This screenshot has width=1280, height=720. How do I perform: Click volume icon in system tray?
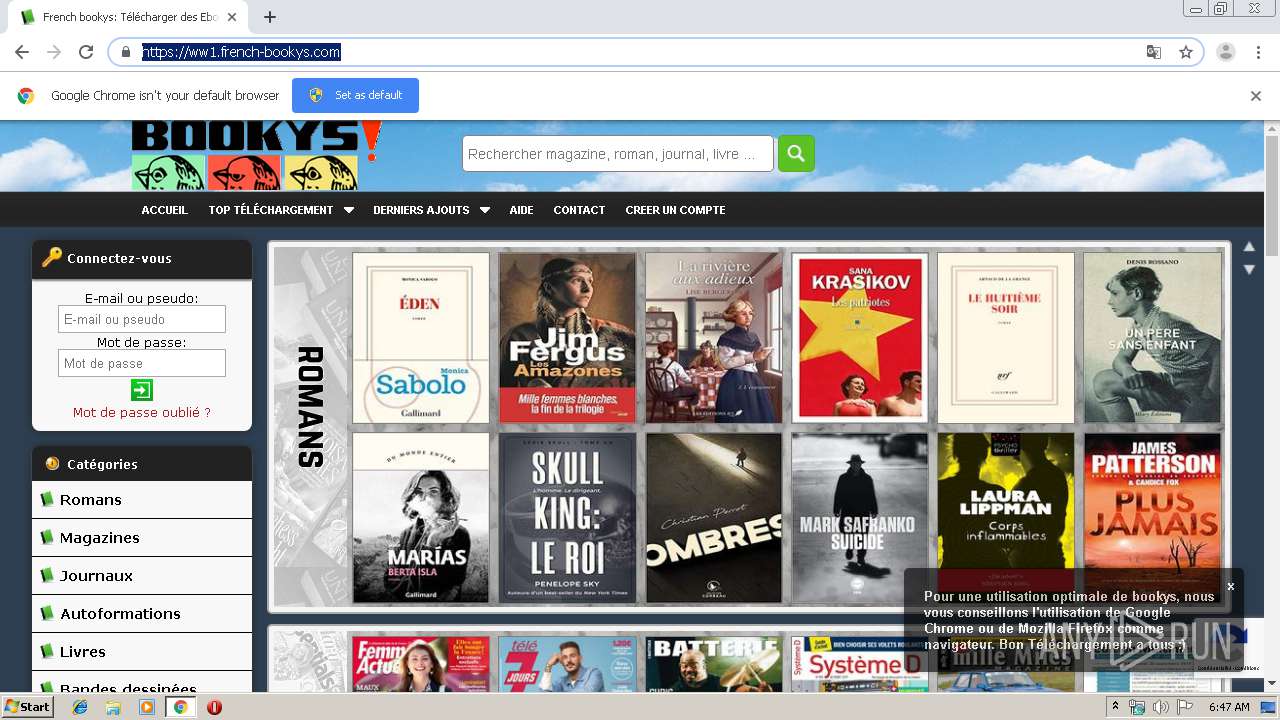[1160, 707]
